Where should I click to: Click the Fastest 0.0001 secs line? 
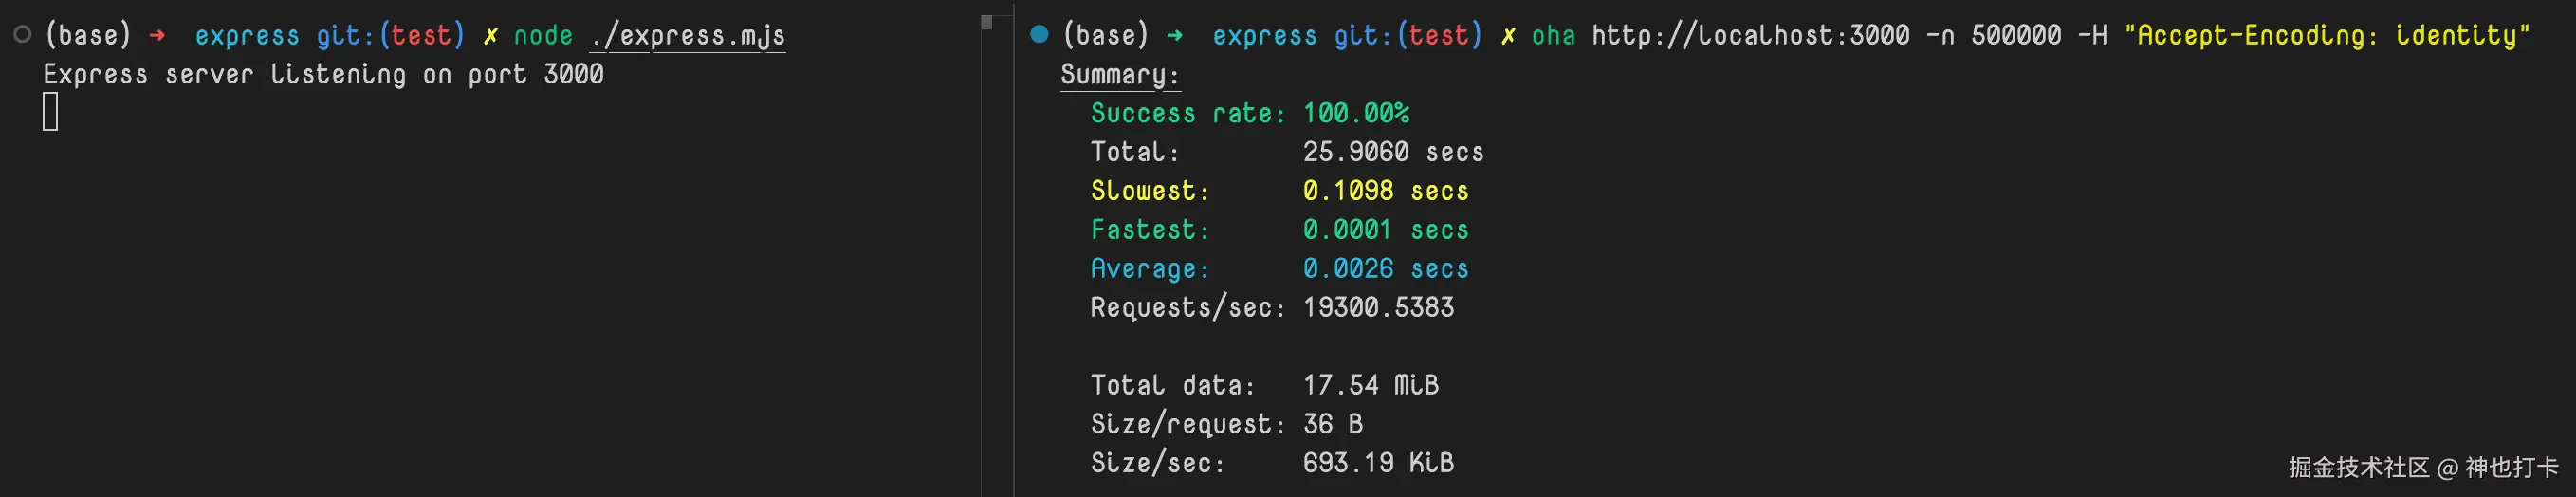(x=1279, y=230)
